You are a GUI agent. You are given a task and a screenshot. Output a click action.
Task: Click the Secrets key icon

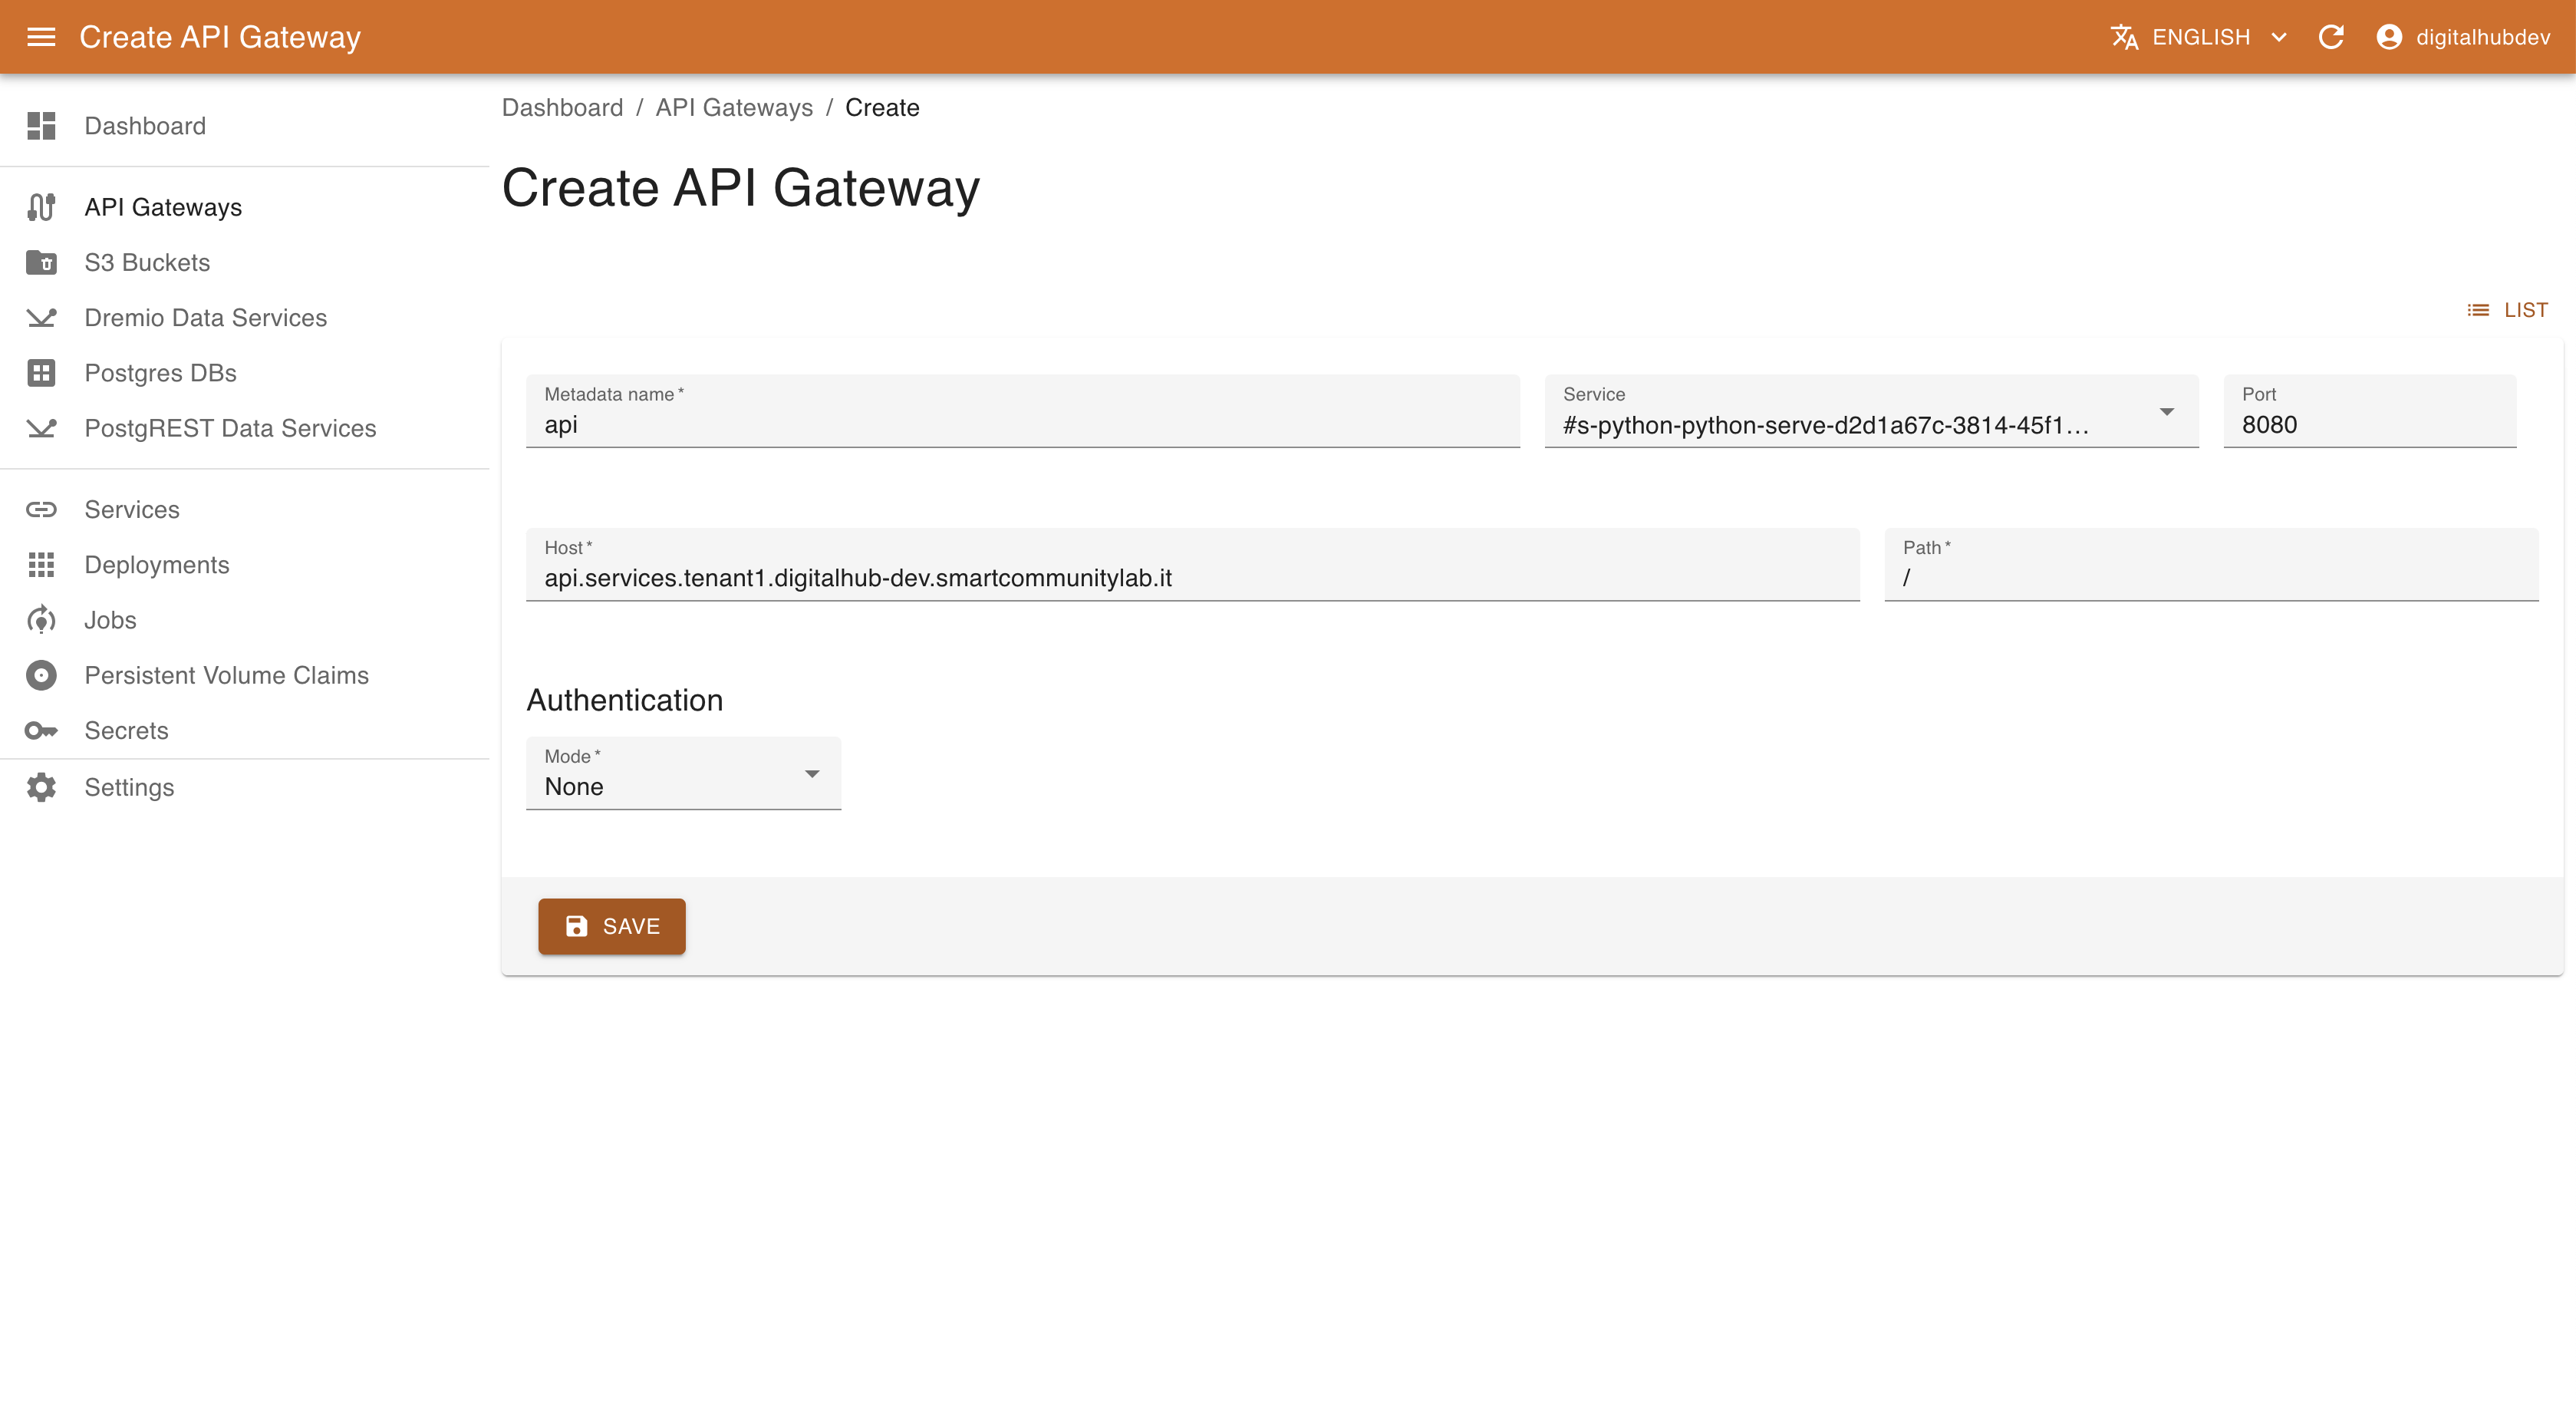41,730
